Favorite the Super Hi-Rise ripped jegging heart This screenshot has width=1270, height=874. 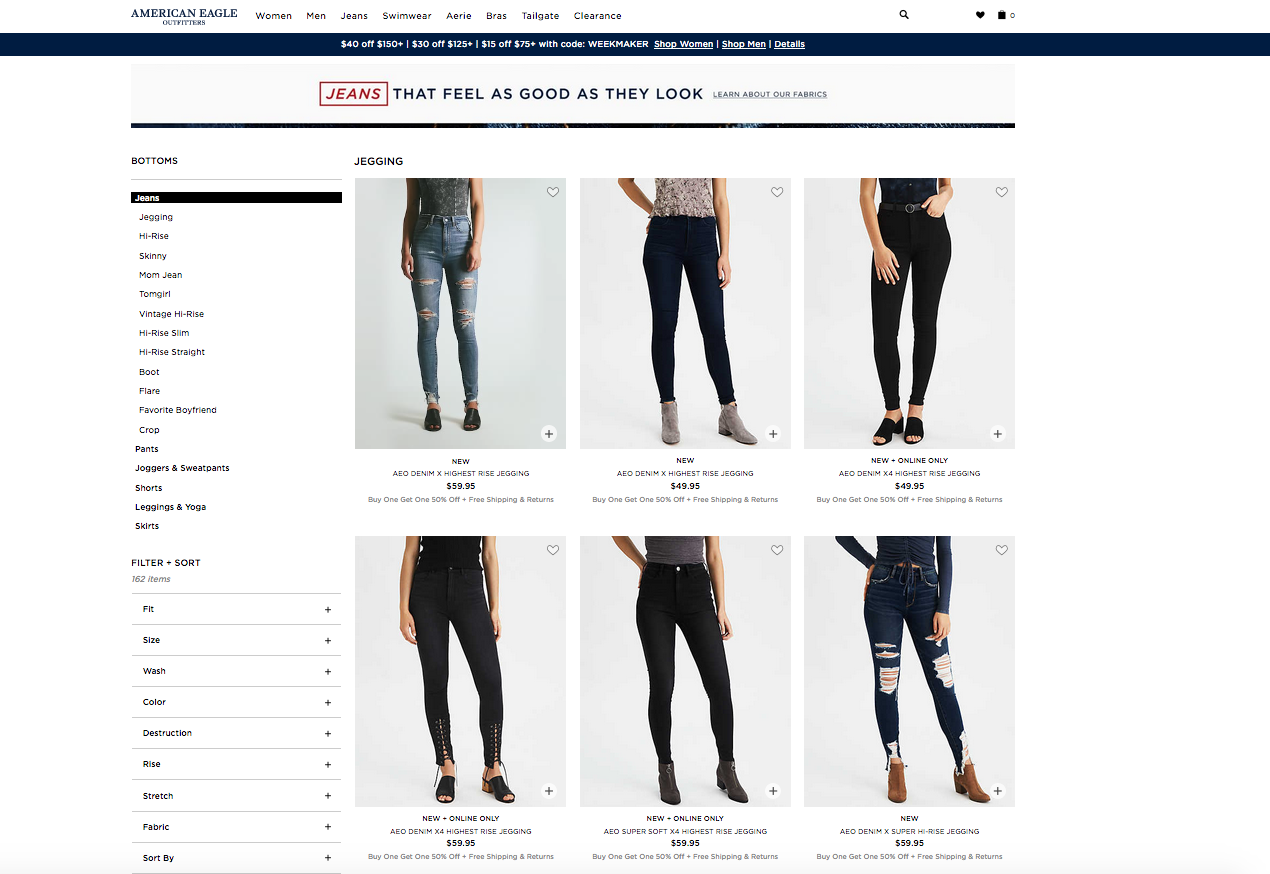pyautogui.click(x=1001, y=550)
